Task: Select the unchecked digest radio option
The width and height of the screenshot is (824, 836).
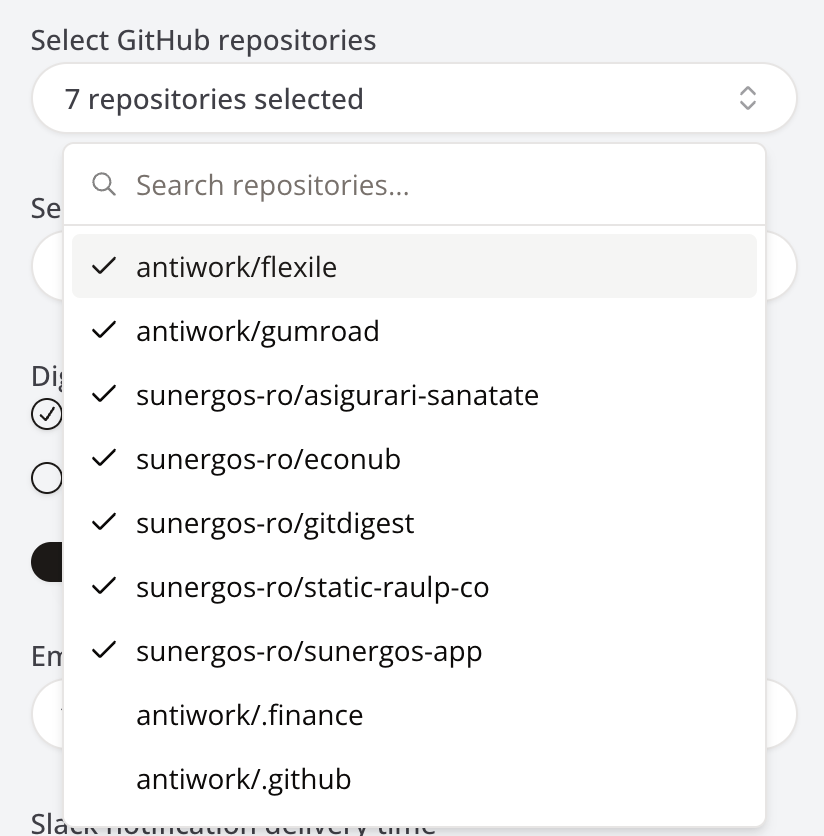Action: tap(46, 479)
